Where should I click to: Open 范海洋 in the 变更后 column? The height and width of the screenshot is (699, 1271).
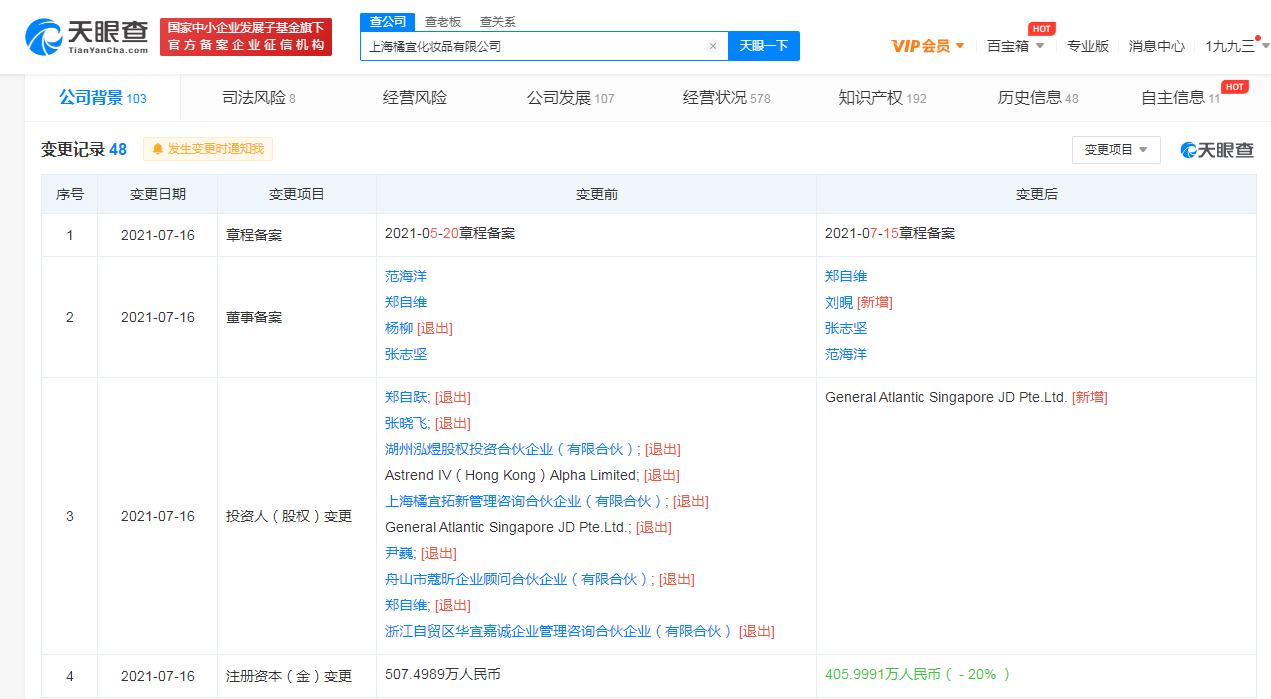(x=846, y=354)
